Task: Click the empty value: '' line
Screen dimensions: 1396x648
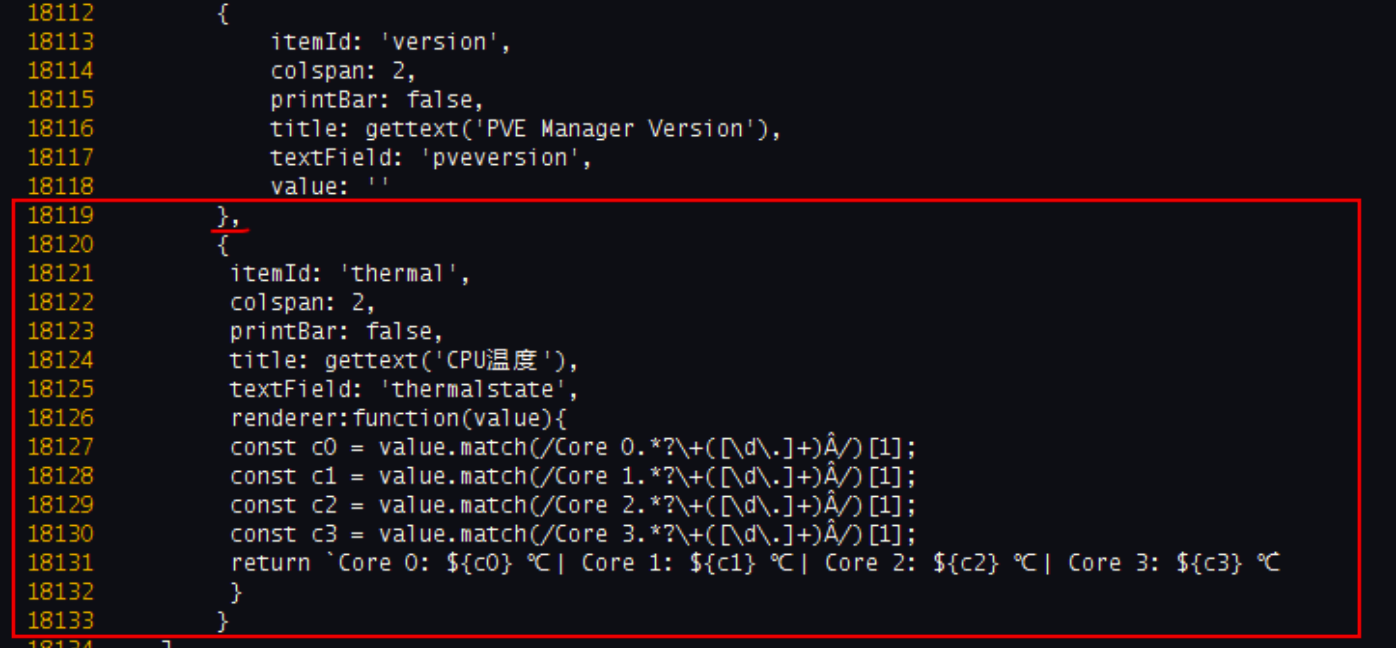Action: pos(329,187)
